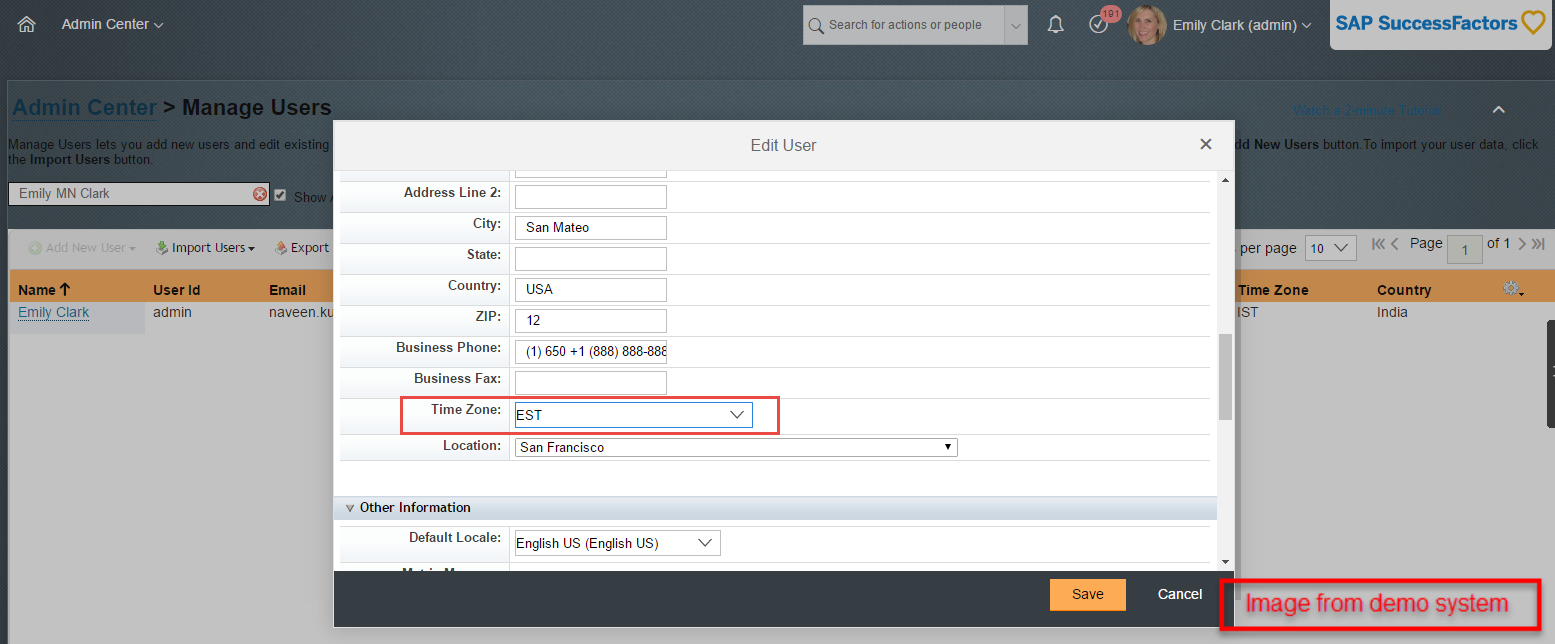
Task: Collapse the page description with the chevron
Action: (x=1498, y=110)
